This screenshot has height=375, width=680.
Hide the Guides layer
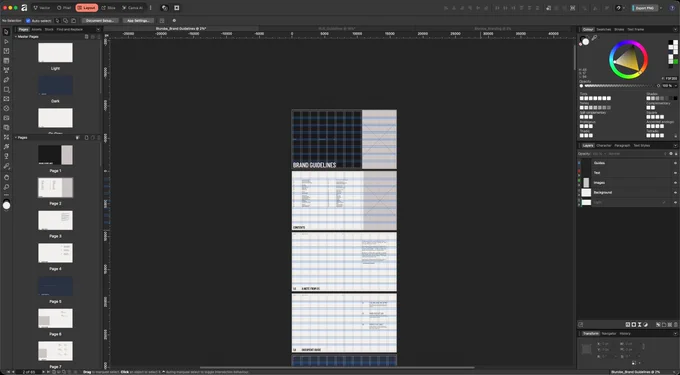click(675, 163)
